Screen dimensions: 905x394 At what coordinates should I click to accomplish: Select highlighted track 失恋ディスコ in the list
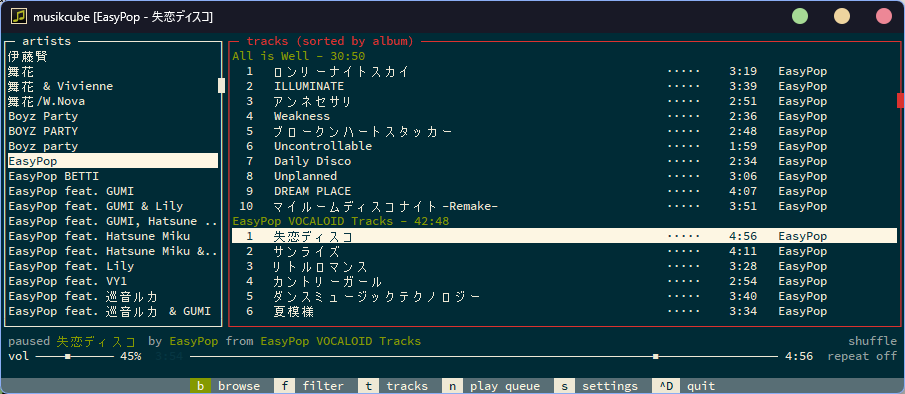(564, 236)
